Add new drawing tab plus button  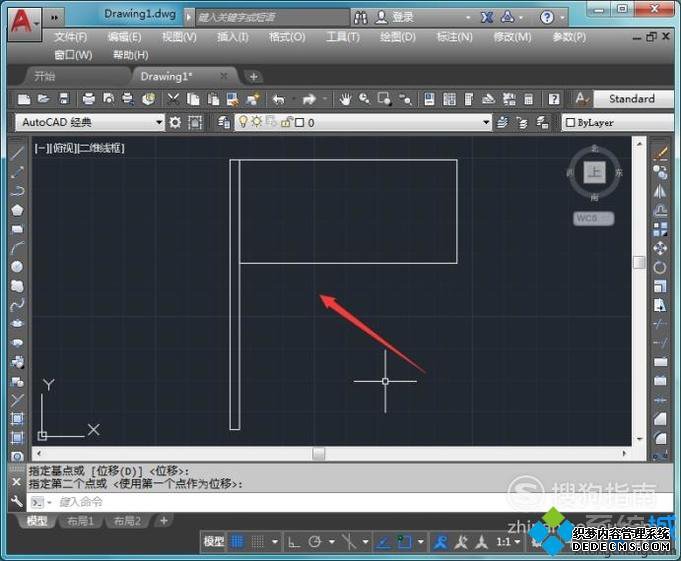point(253,77)
